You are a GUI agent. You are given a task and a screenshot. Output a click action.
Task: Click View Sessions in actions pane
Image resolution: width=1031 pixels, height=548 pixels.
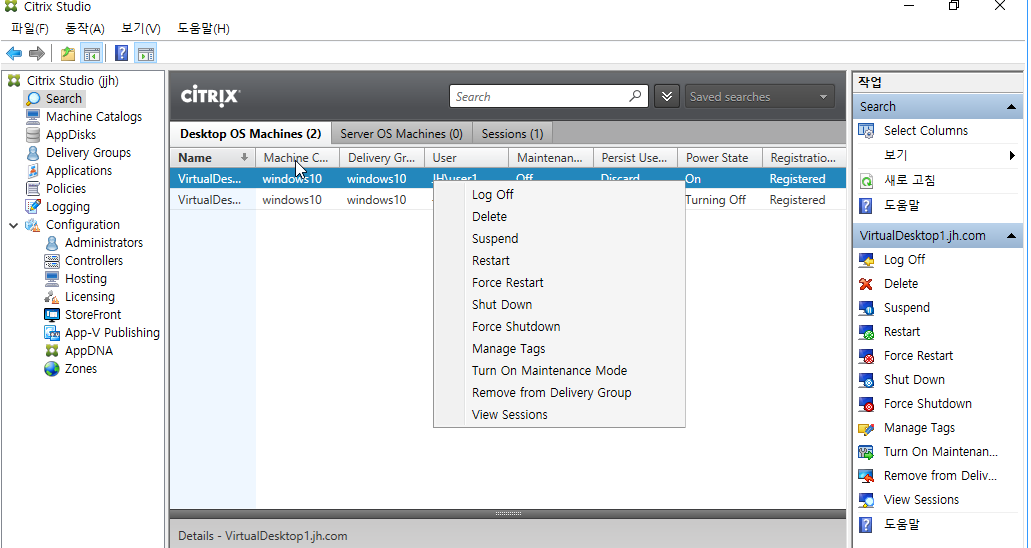(x=921, y=500)
